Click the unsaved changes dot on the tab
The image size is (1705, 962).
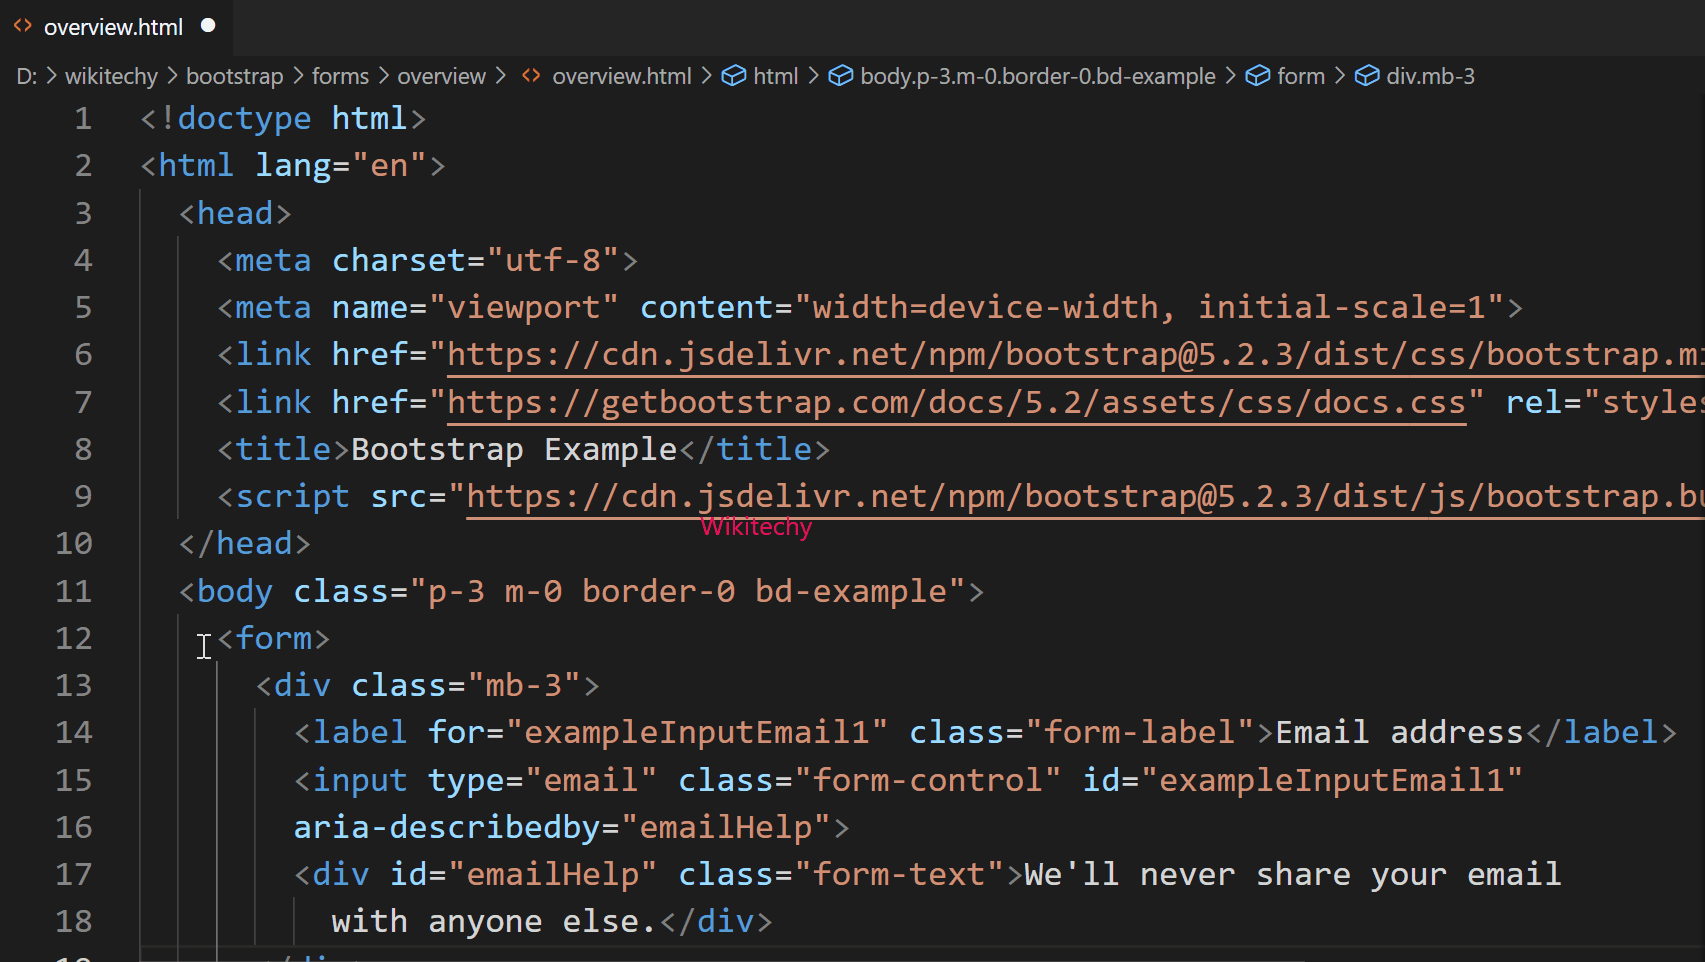(207, 26)
